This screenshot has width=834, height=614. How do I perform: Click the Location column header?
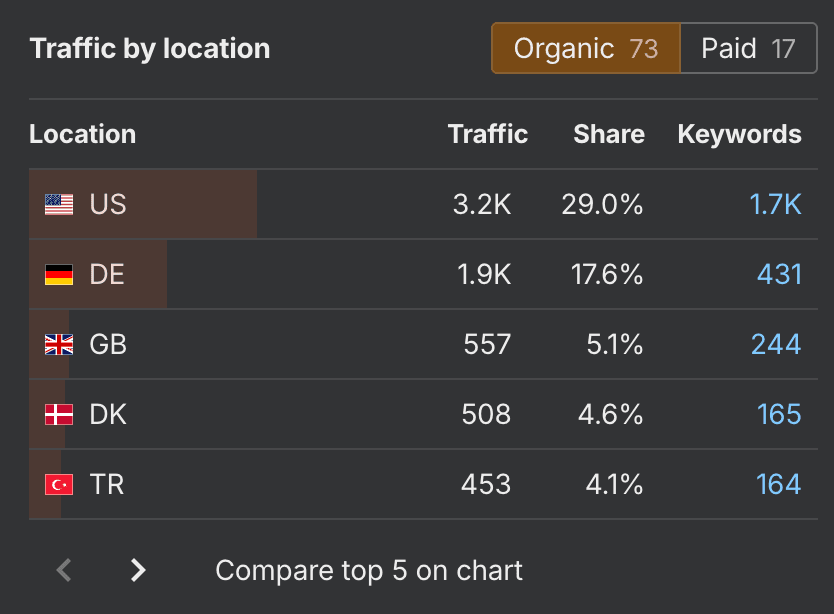coord(82,134)
